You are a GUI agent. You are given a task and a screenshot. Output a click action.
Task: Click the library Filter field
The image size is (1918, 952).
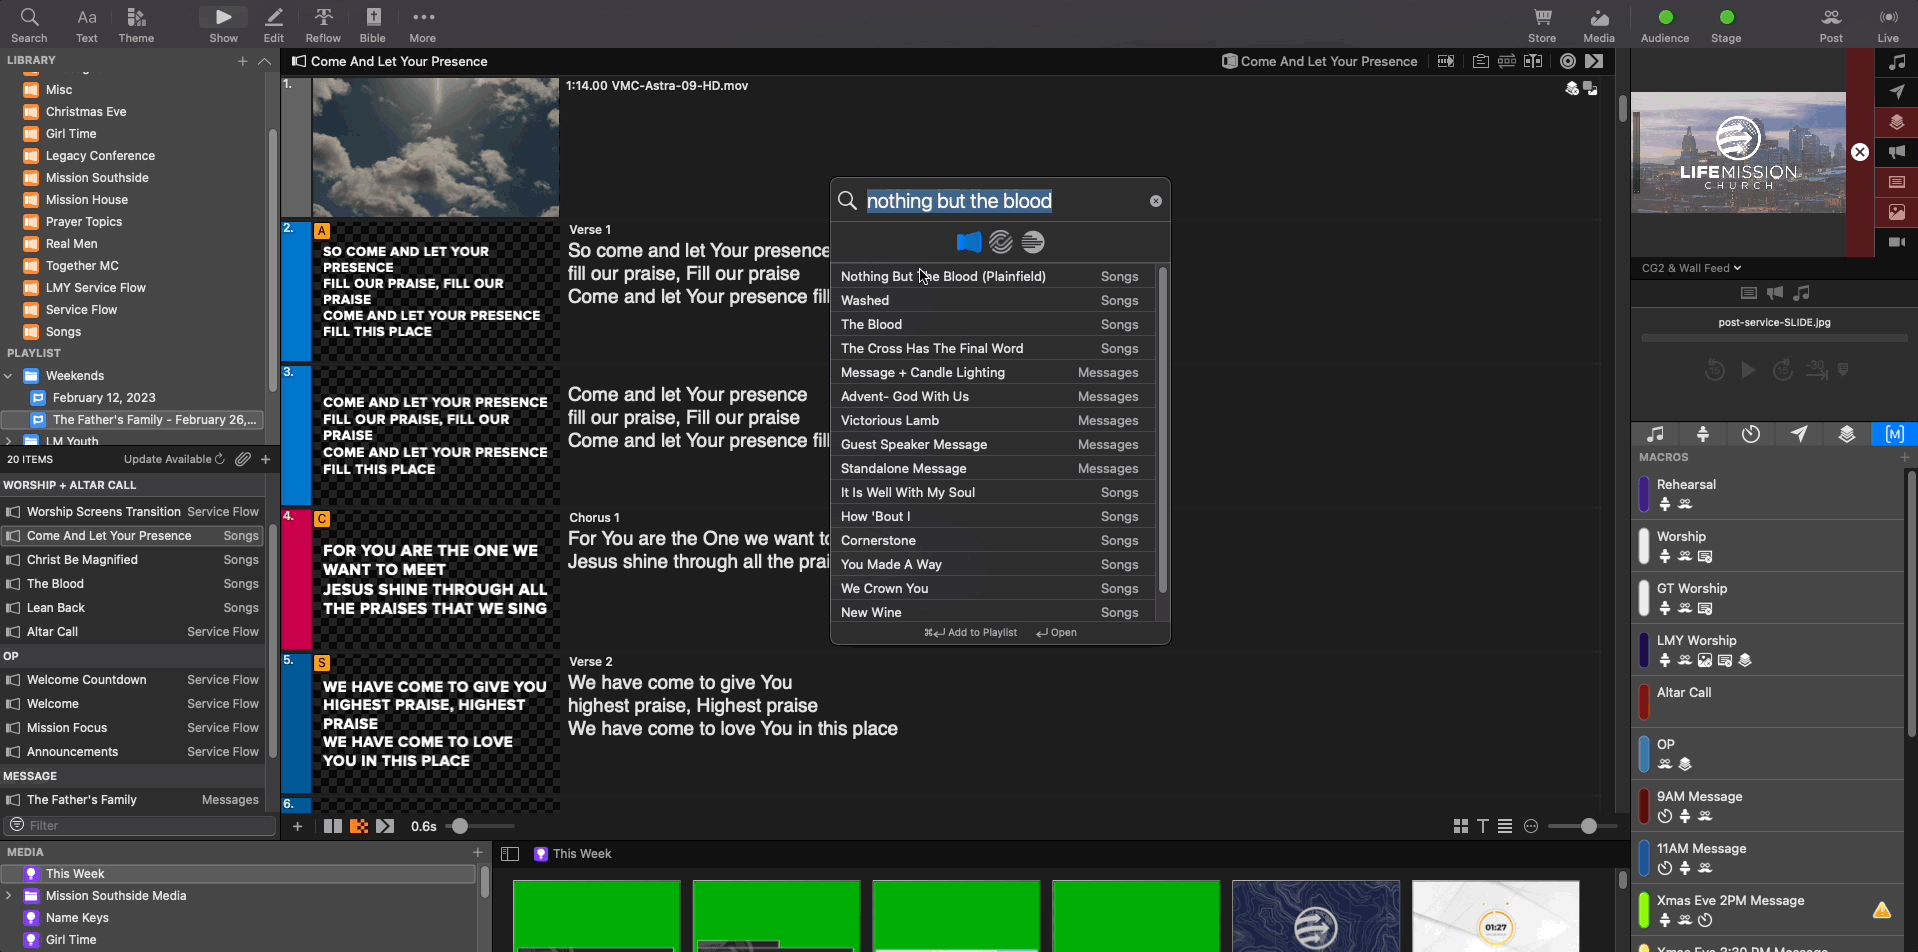point(140,825)
